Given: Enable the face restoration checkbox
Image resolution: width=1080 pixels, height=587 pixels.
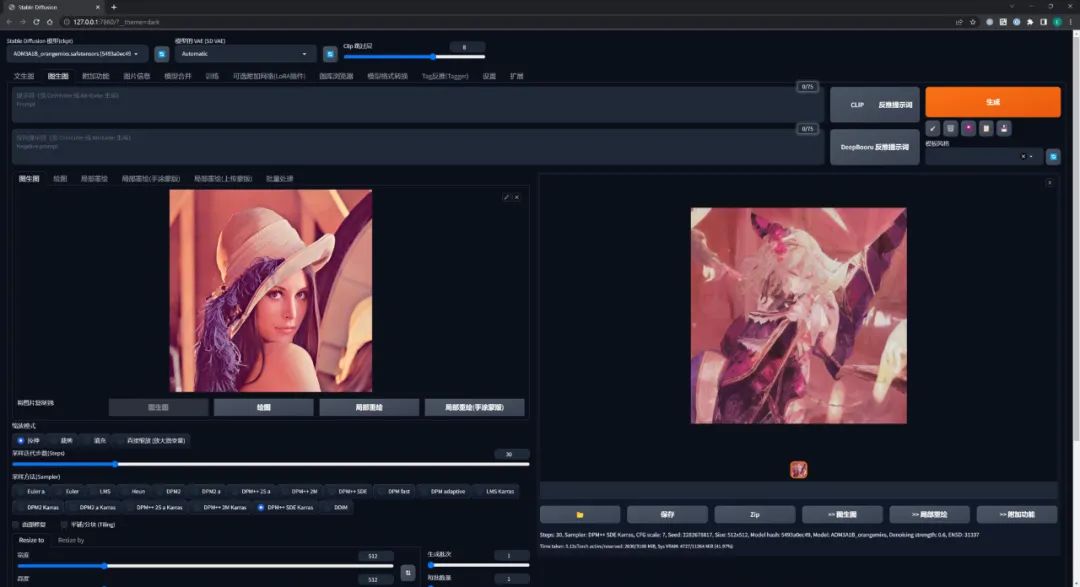Looking at the screenshot, I should [x=29, y=524].
